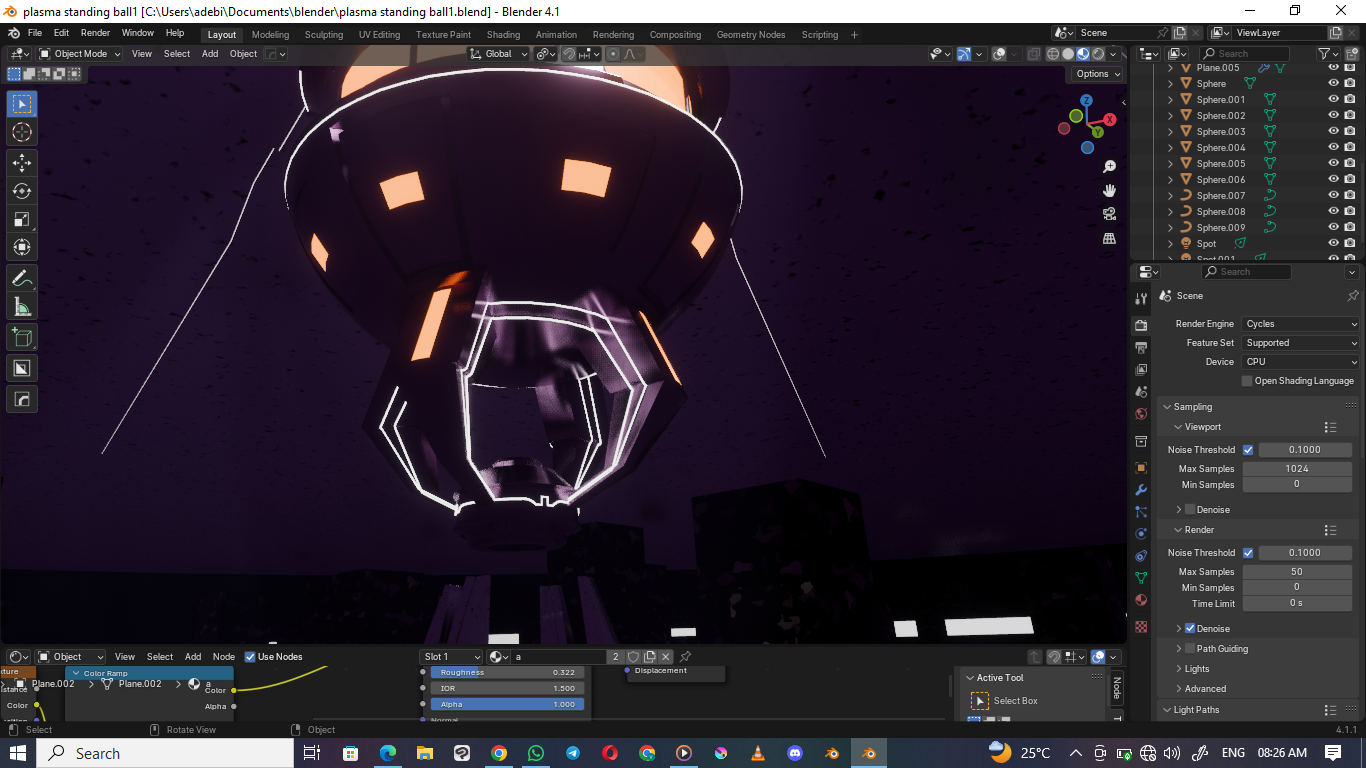1366x768 pixels.
Task: Click the viewport Max Samples field 1024
Action: click(1297, 469)
